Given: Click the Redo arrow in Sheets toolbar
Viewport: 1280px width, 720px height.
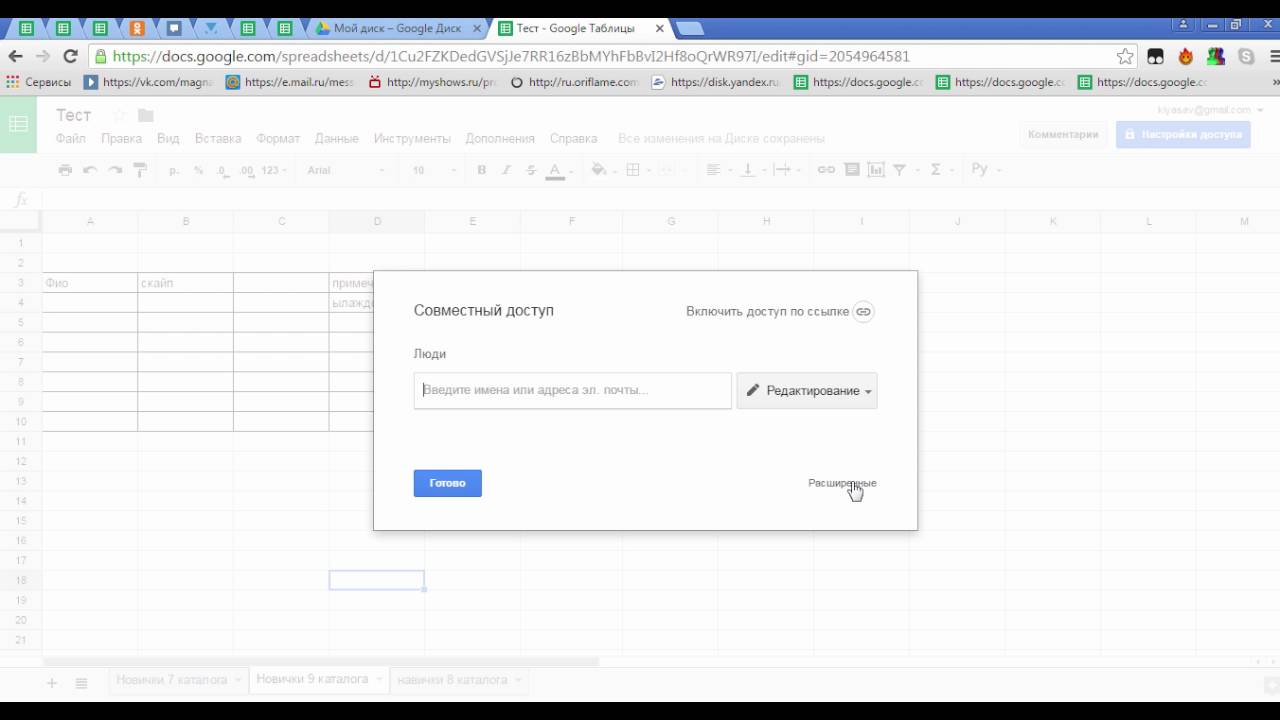Looking at the screenshot, I should click(115, 170).
